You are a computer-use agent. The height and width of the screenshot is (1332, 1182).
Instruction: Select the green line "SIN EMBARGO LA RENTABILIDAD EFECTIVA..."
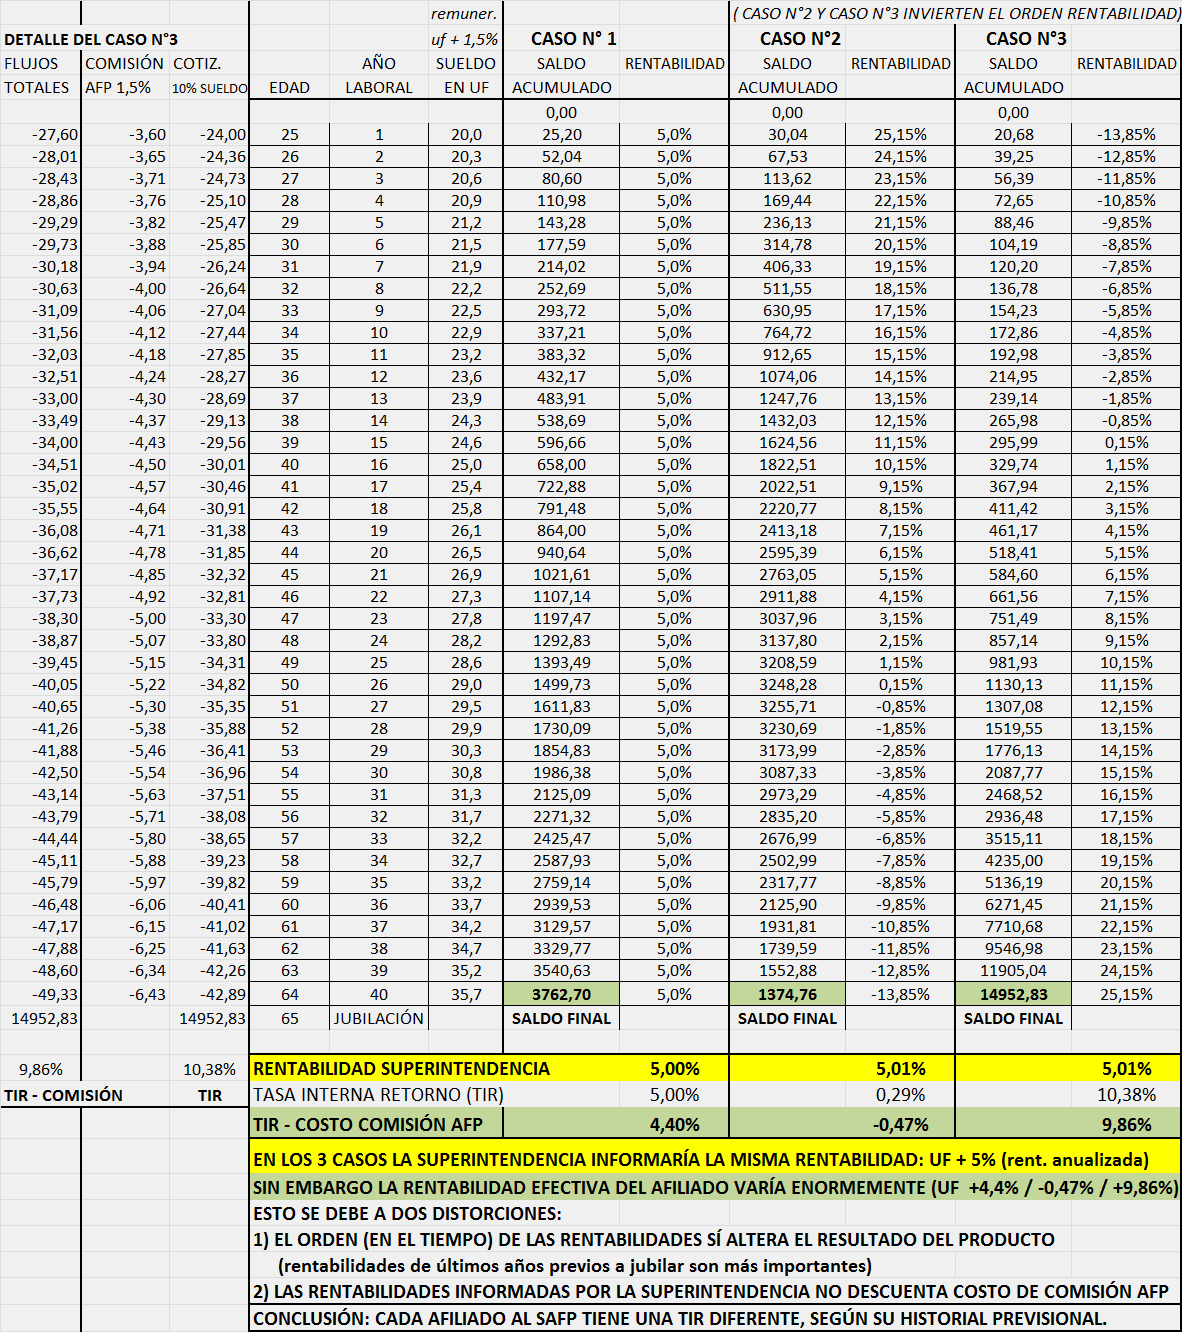(x=716, y=1187)
